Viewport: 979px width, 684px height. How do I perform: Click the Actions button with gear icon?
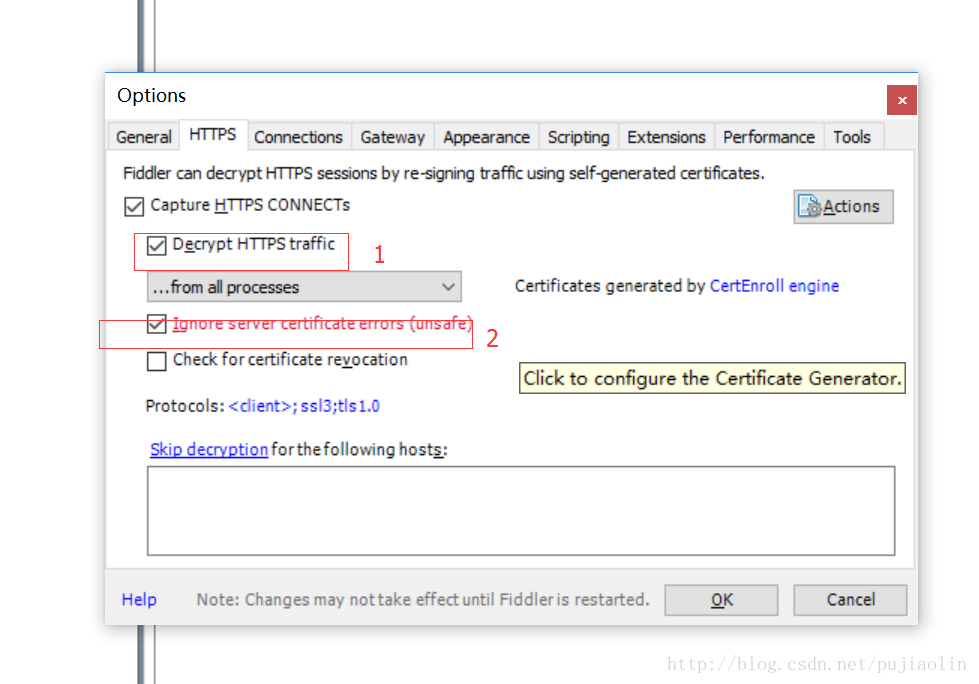(843, 207)
